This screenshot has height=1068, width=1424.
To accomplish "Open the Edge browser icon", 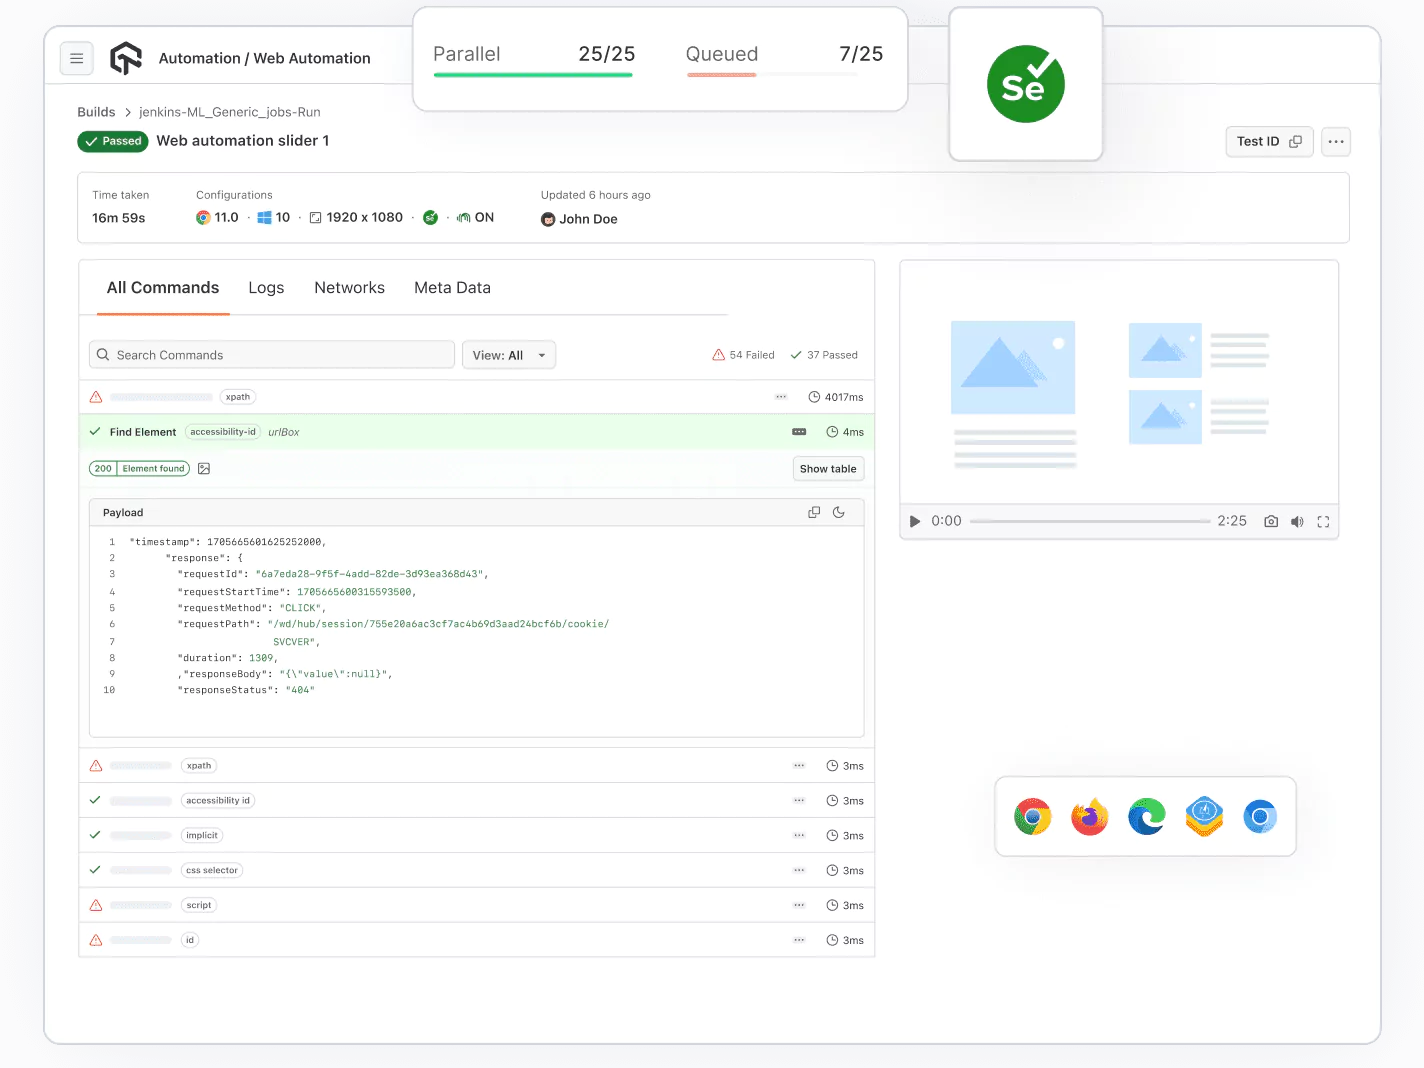I will click(1146, 816).
